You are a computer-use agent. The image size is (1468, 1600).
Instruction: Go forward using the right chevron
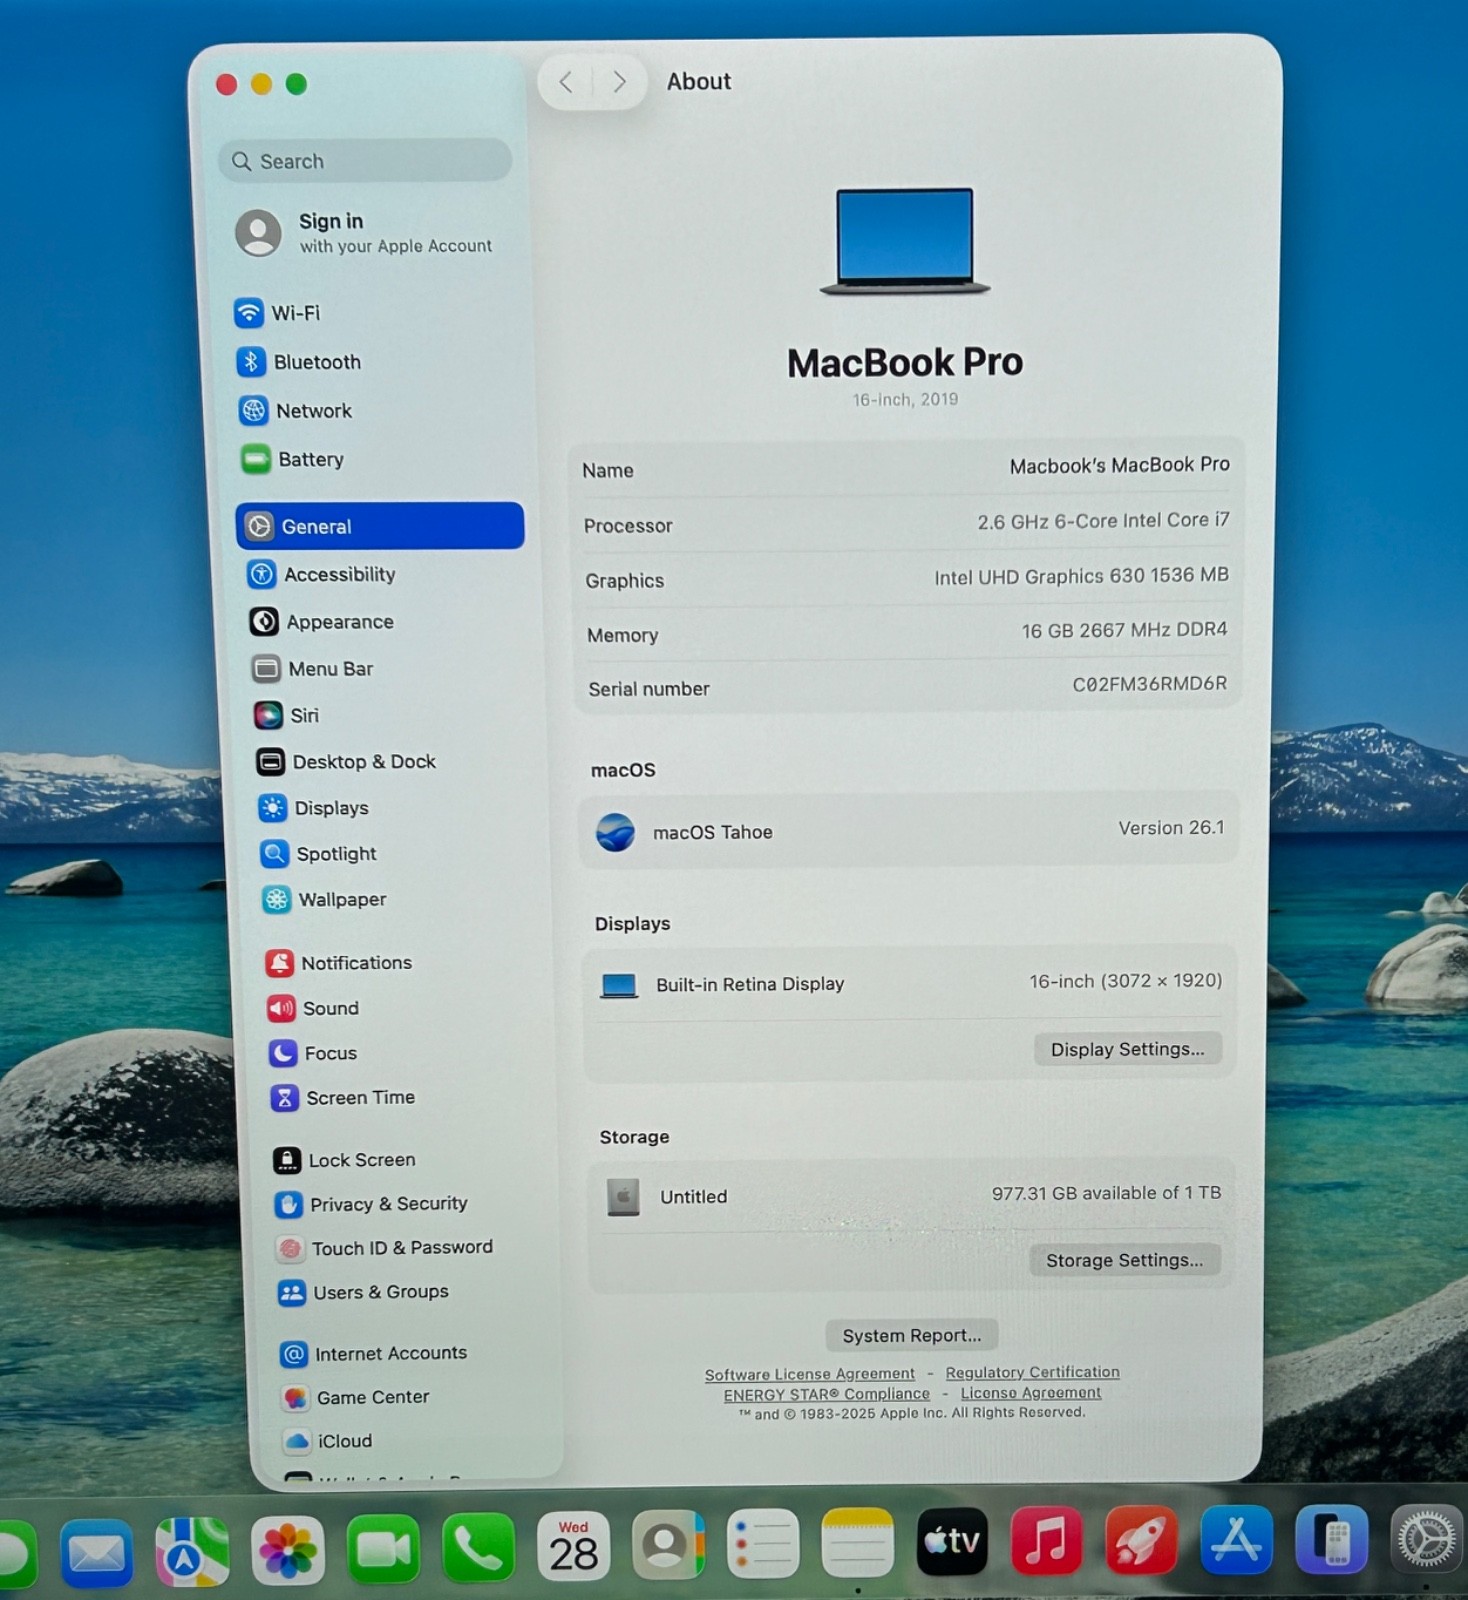620,82
